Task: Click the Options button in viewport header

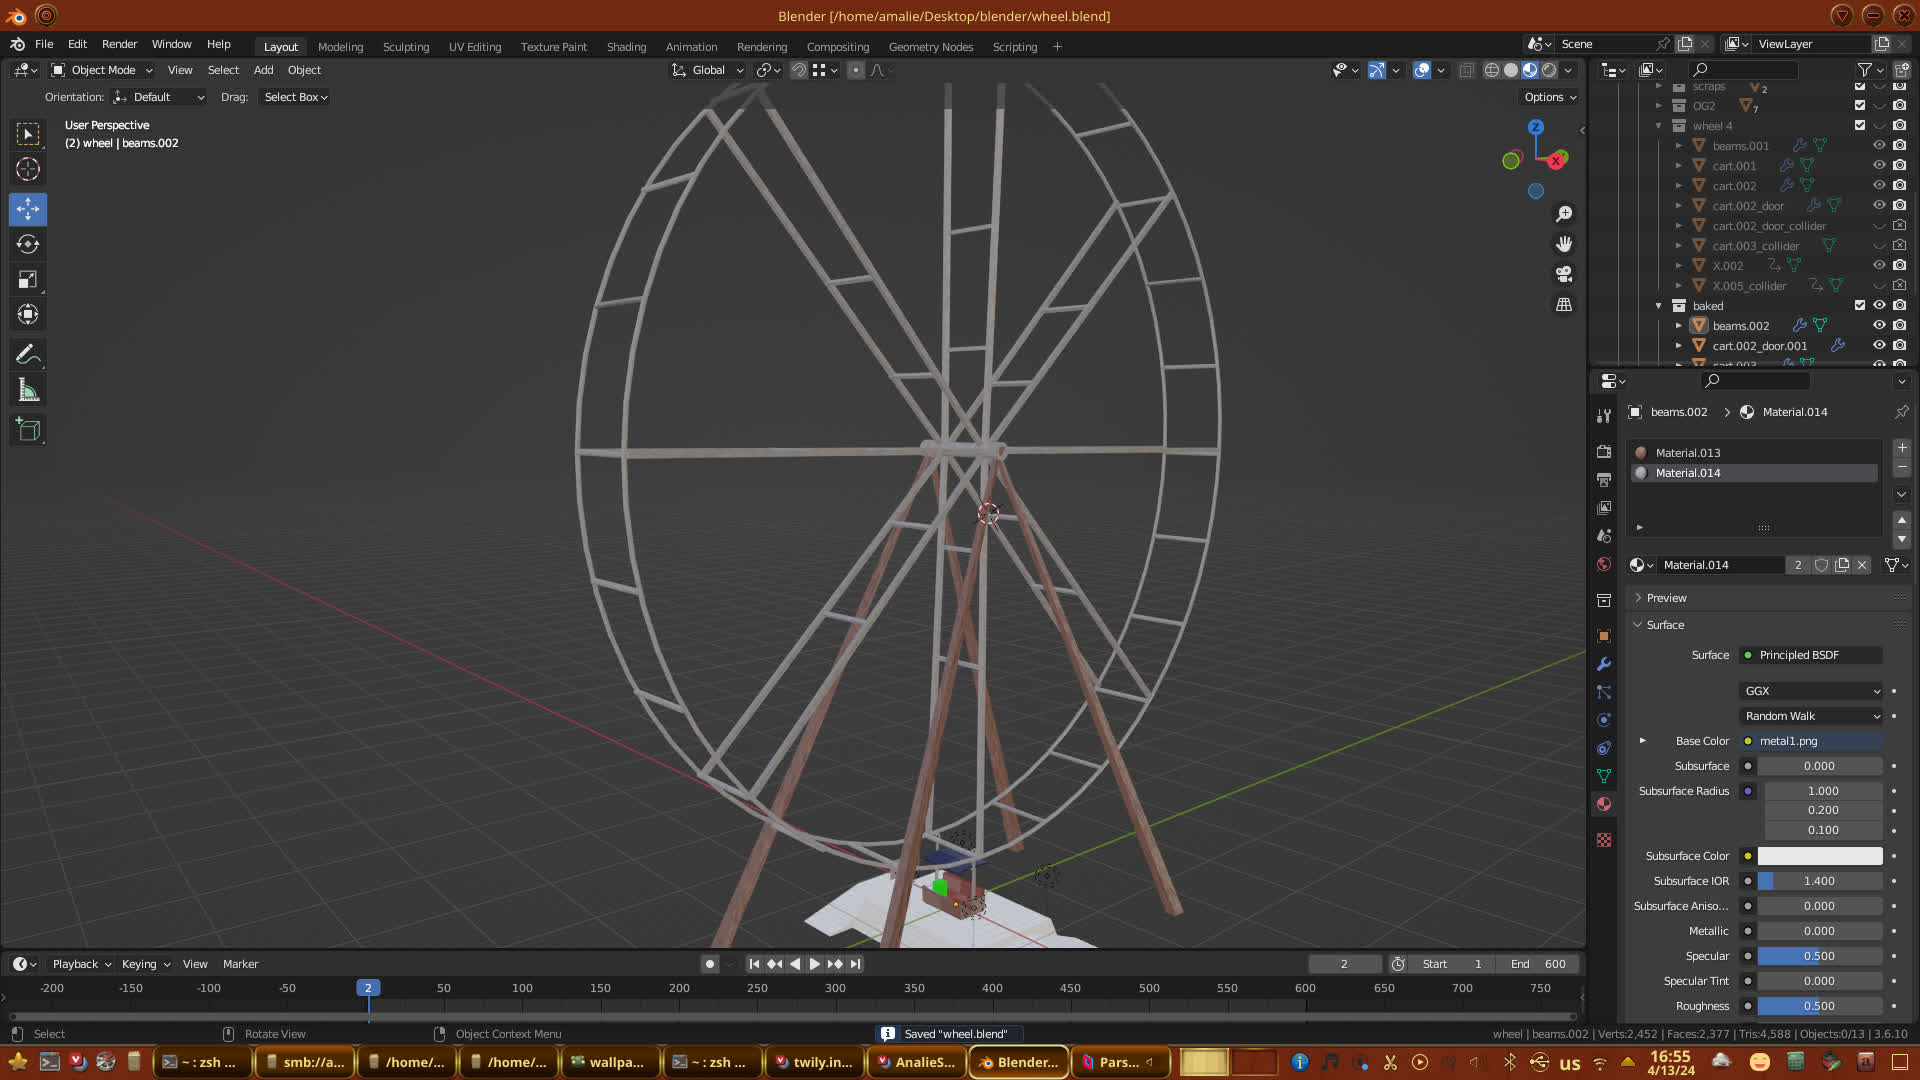Action: tap(1549, 97)
